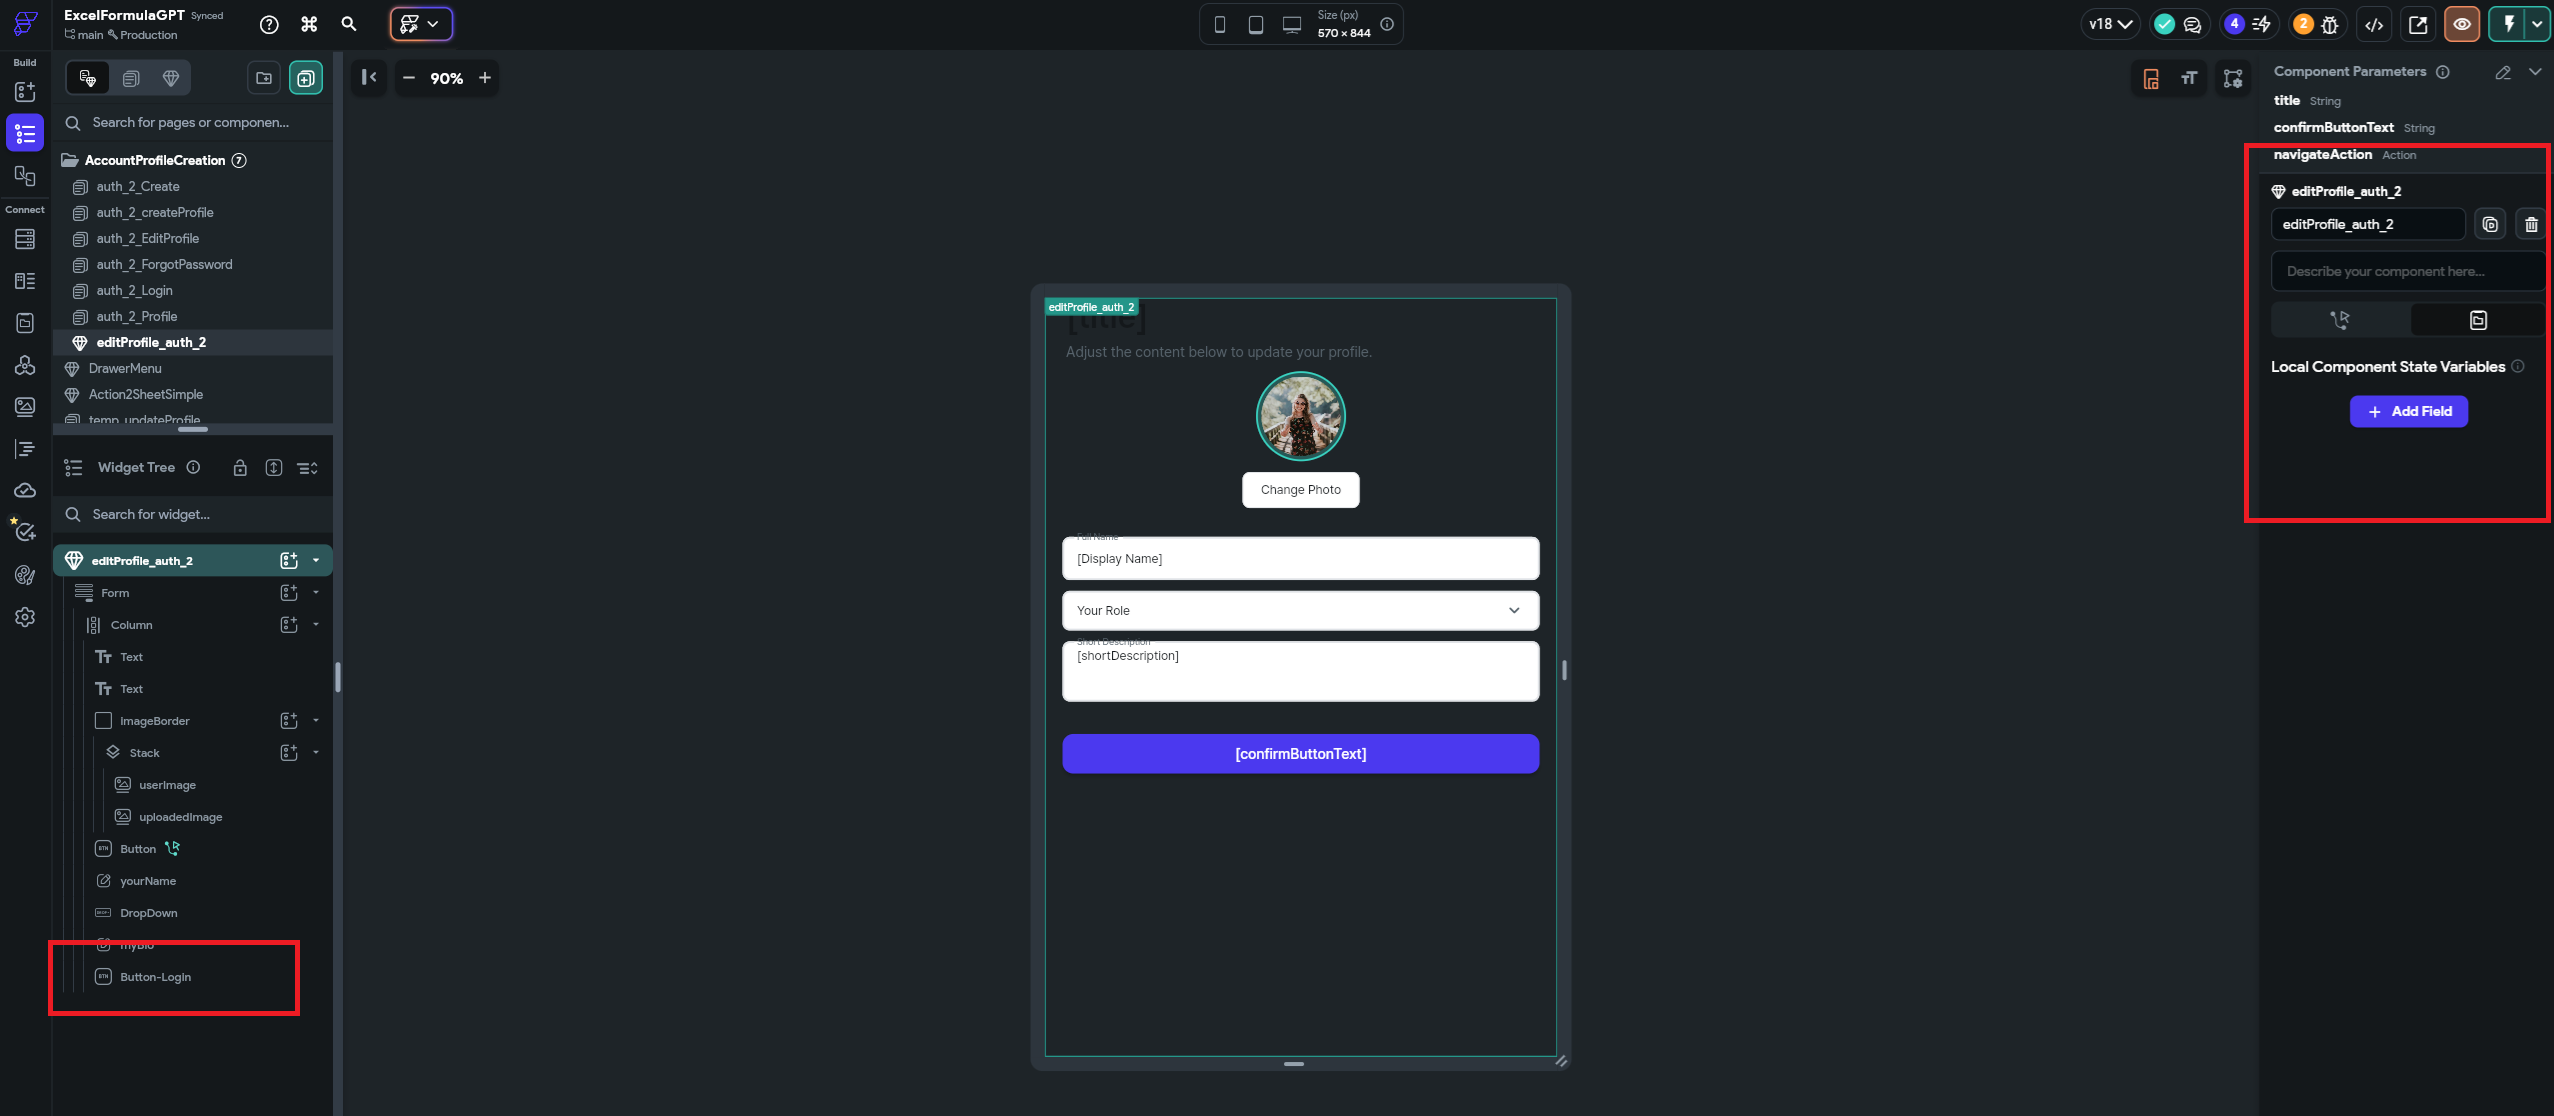Viewport: 2554px width, 1116px height.
Task: Create a new folder icon
Action: click(x=264, y=78)
